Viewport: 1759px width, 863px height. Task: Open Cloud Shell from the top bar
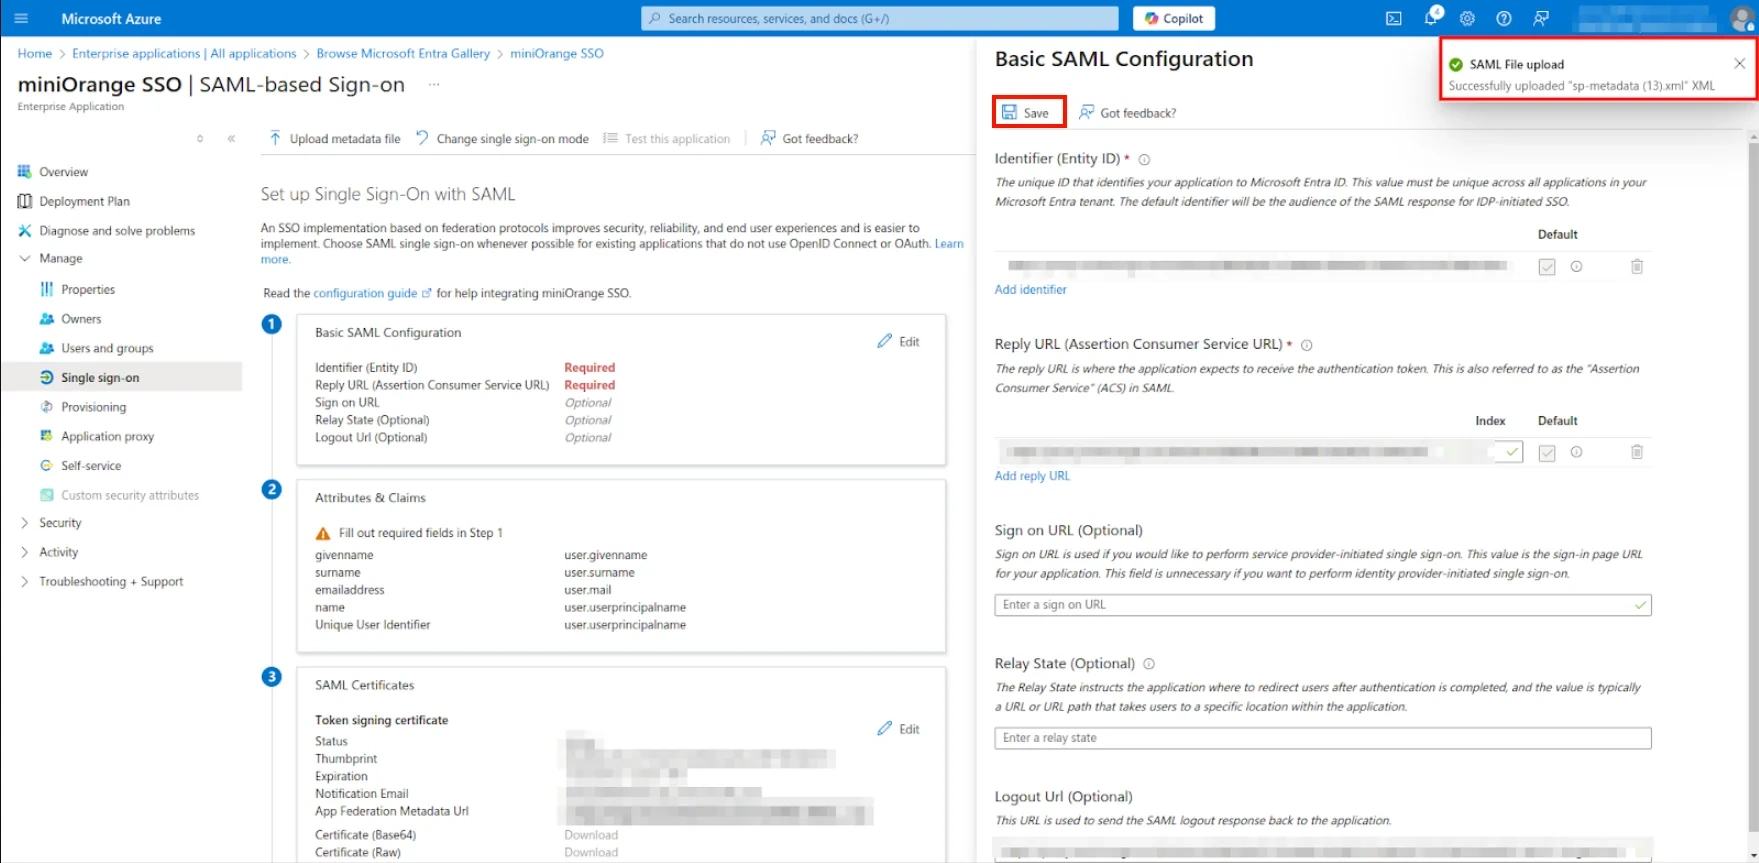coord(1393,18)
